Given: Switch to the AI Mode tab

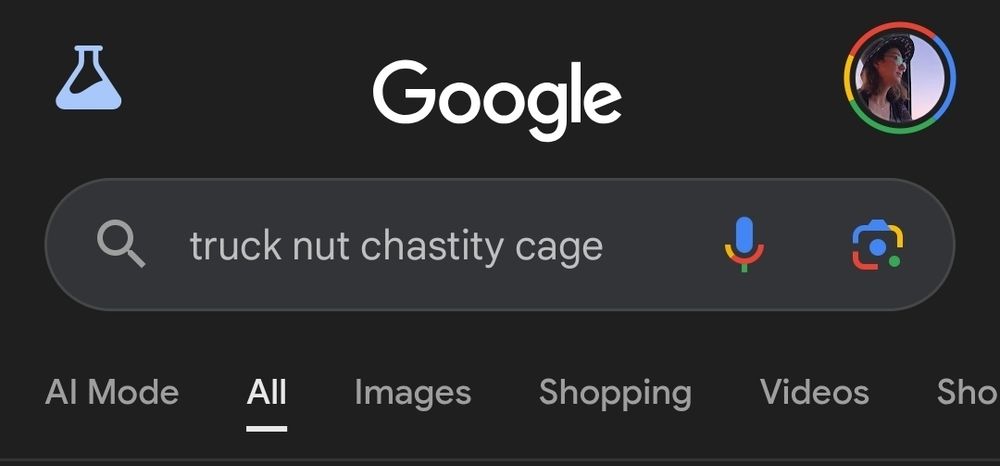Looking at the screenshot, I should (x=112, y=393).
